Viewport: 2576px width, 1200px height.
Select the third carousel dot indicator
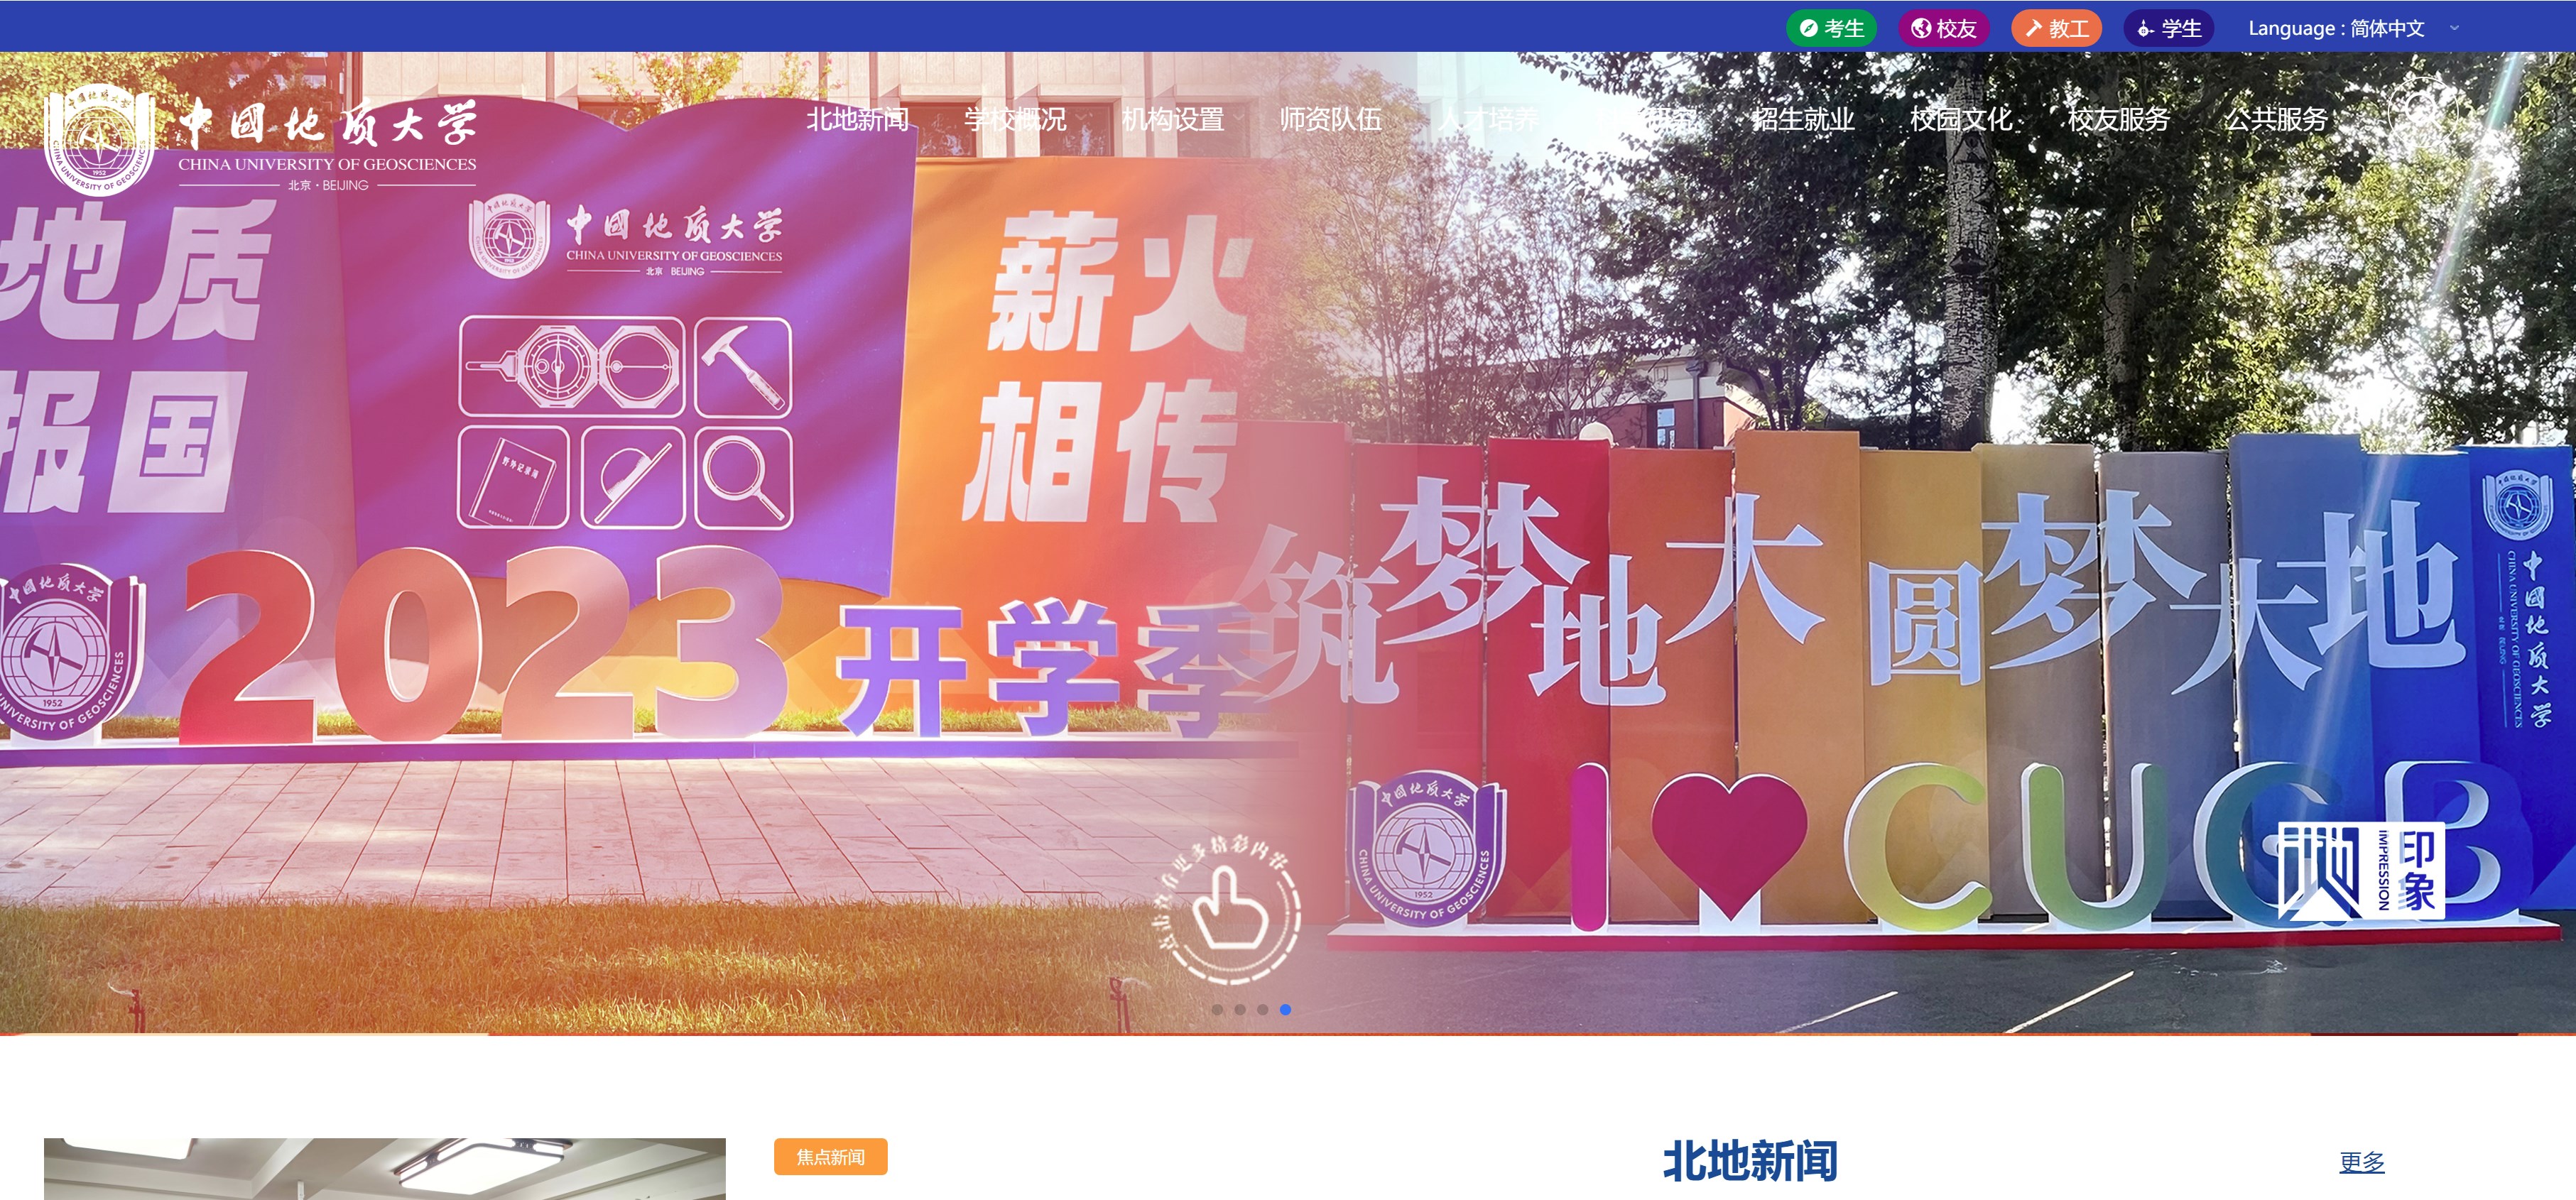coord(1263,1009)
